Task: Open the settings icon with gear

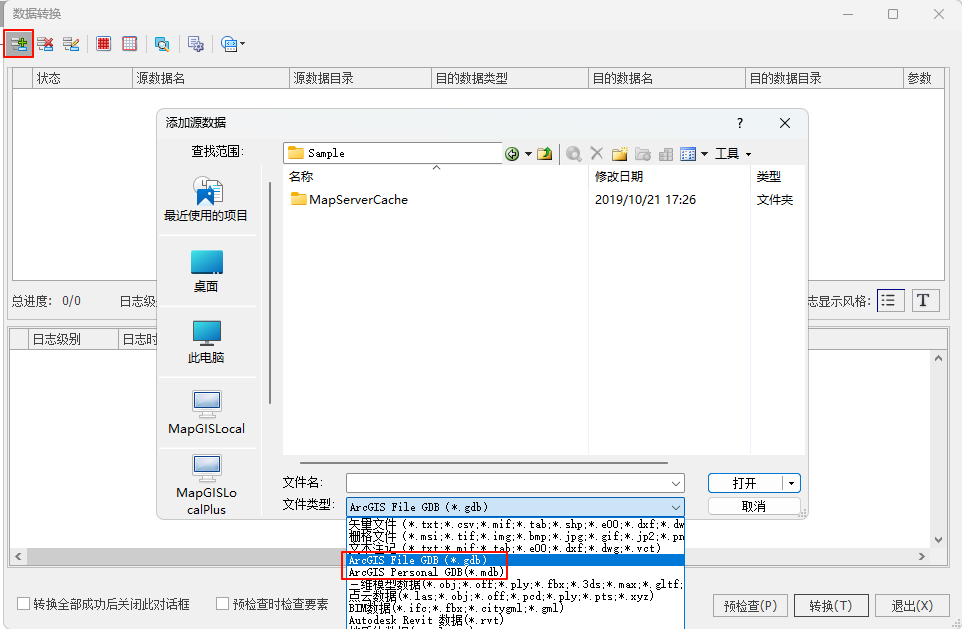Action: pyautogui.click(x=195, y=44)
